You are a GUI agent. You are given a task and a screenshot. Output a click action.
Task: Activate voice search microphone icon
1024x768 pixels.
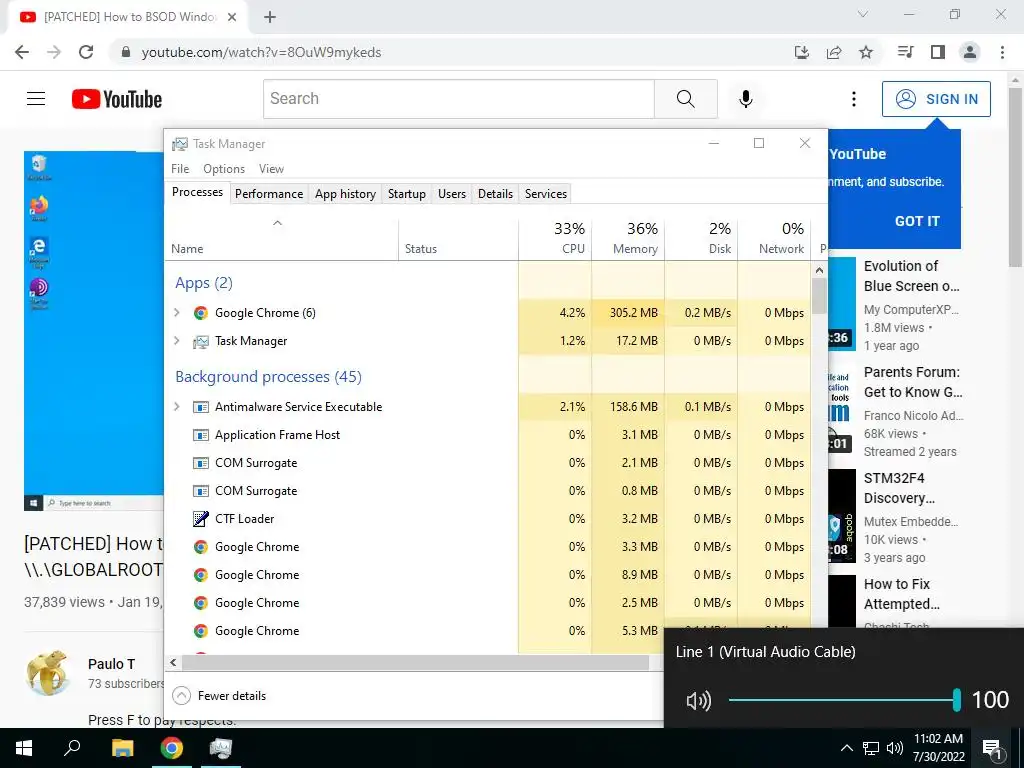coord(746,99)
